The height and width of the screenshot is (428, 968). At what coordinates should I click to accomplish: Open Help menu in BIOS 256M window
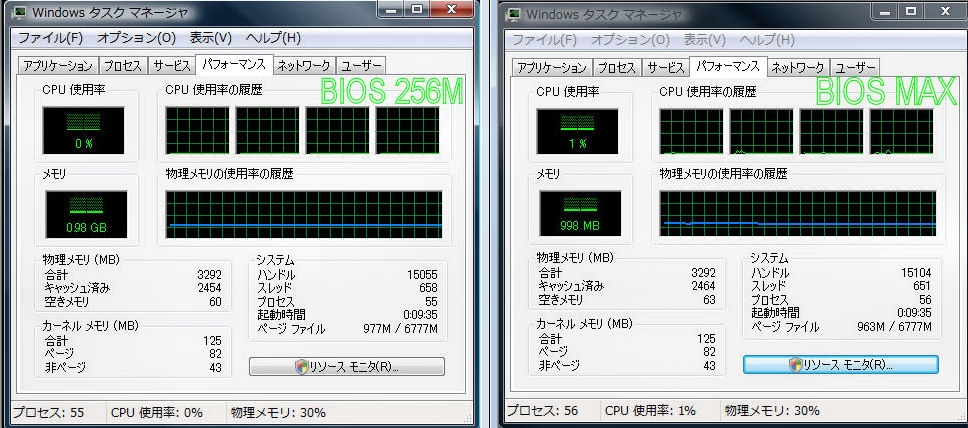[273, 38]
